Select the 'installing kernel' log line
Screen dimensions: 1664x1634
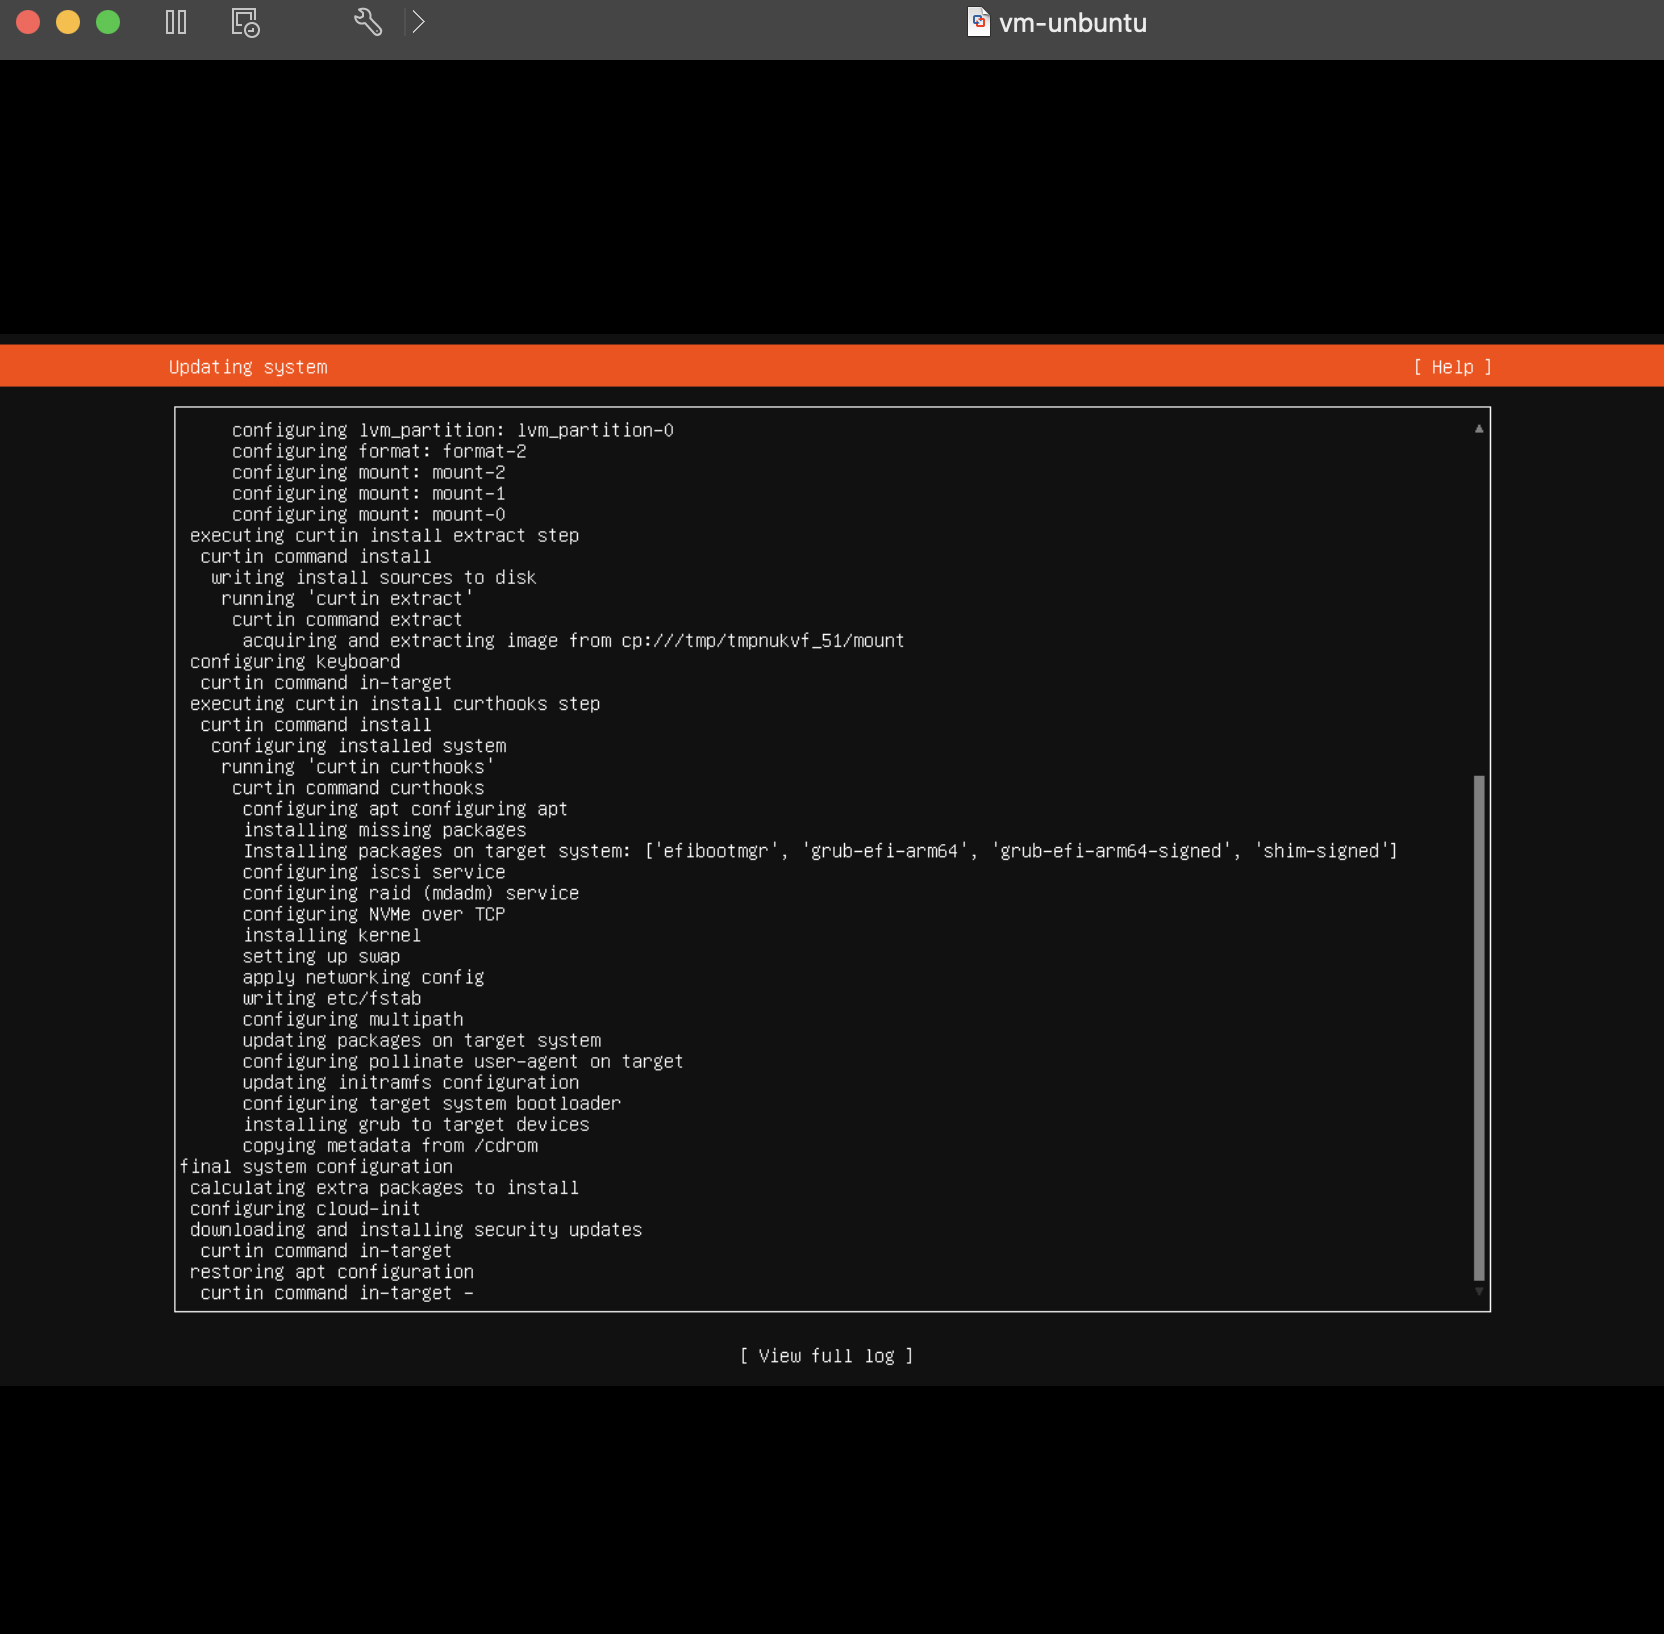coord(332,935)
